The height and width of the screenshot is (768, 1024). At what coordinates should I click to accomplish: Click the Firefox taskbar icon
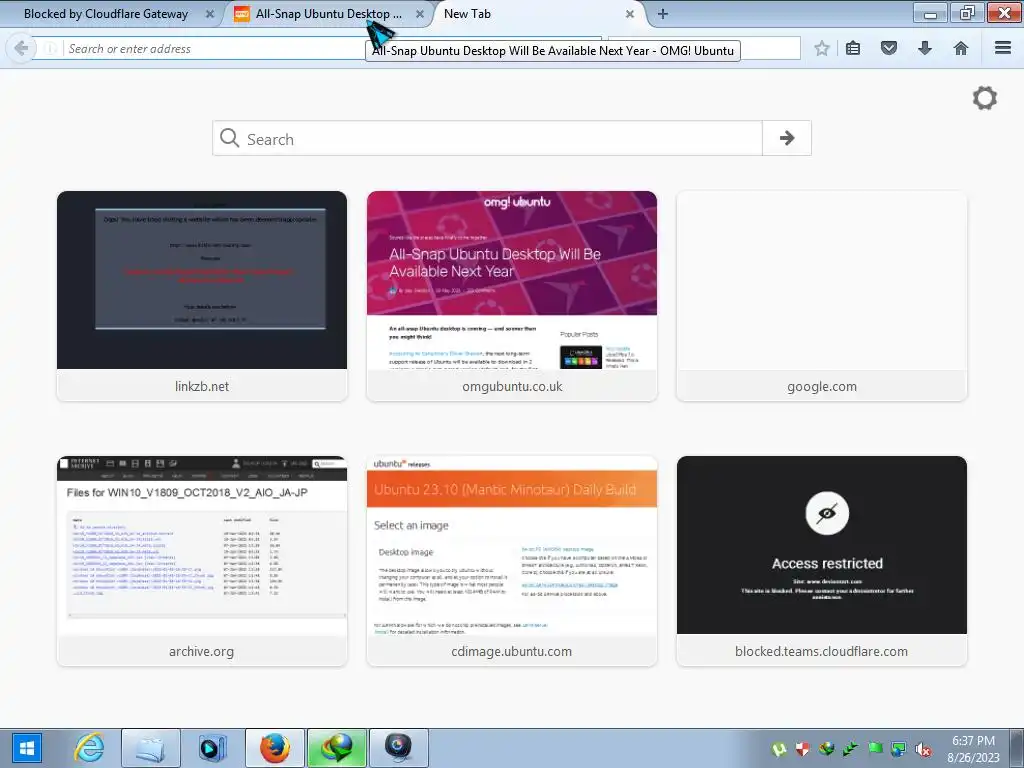(274, 748)
